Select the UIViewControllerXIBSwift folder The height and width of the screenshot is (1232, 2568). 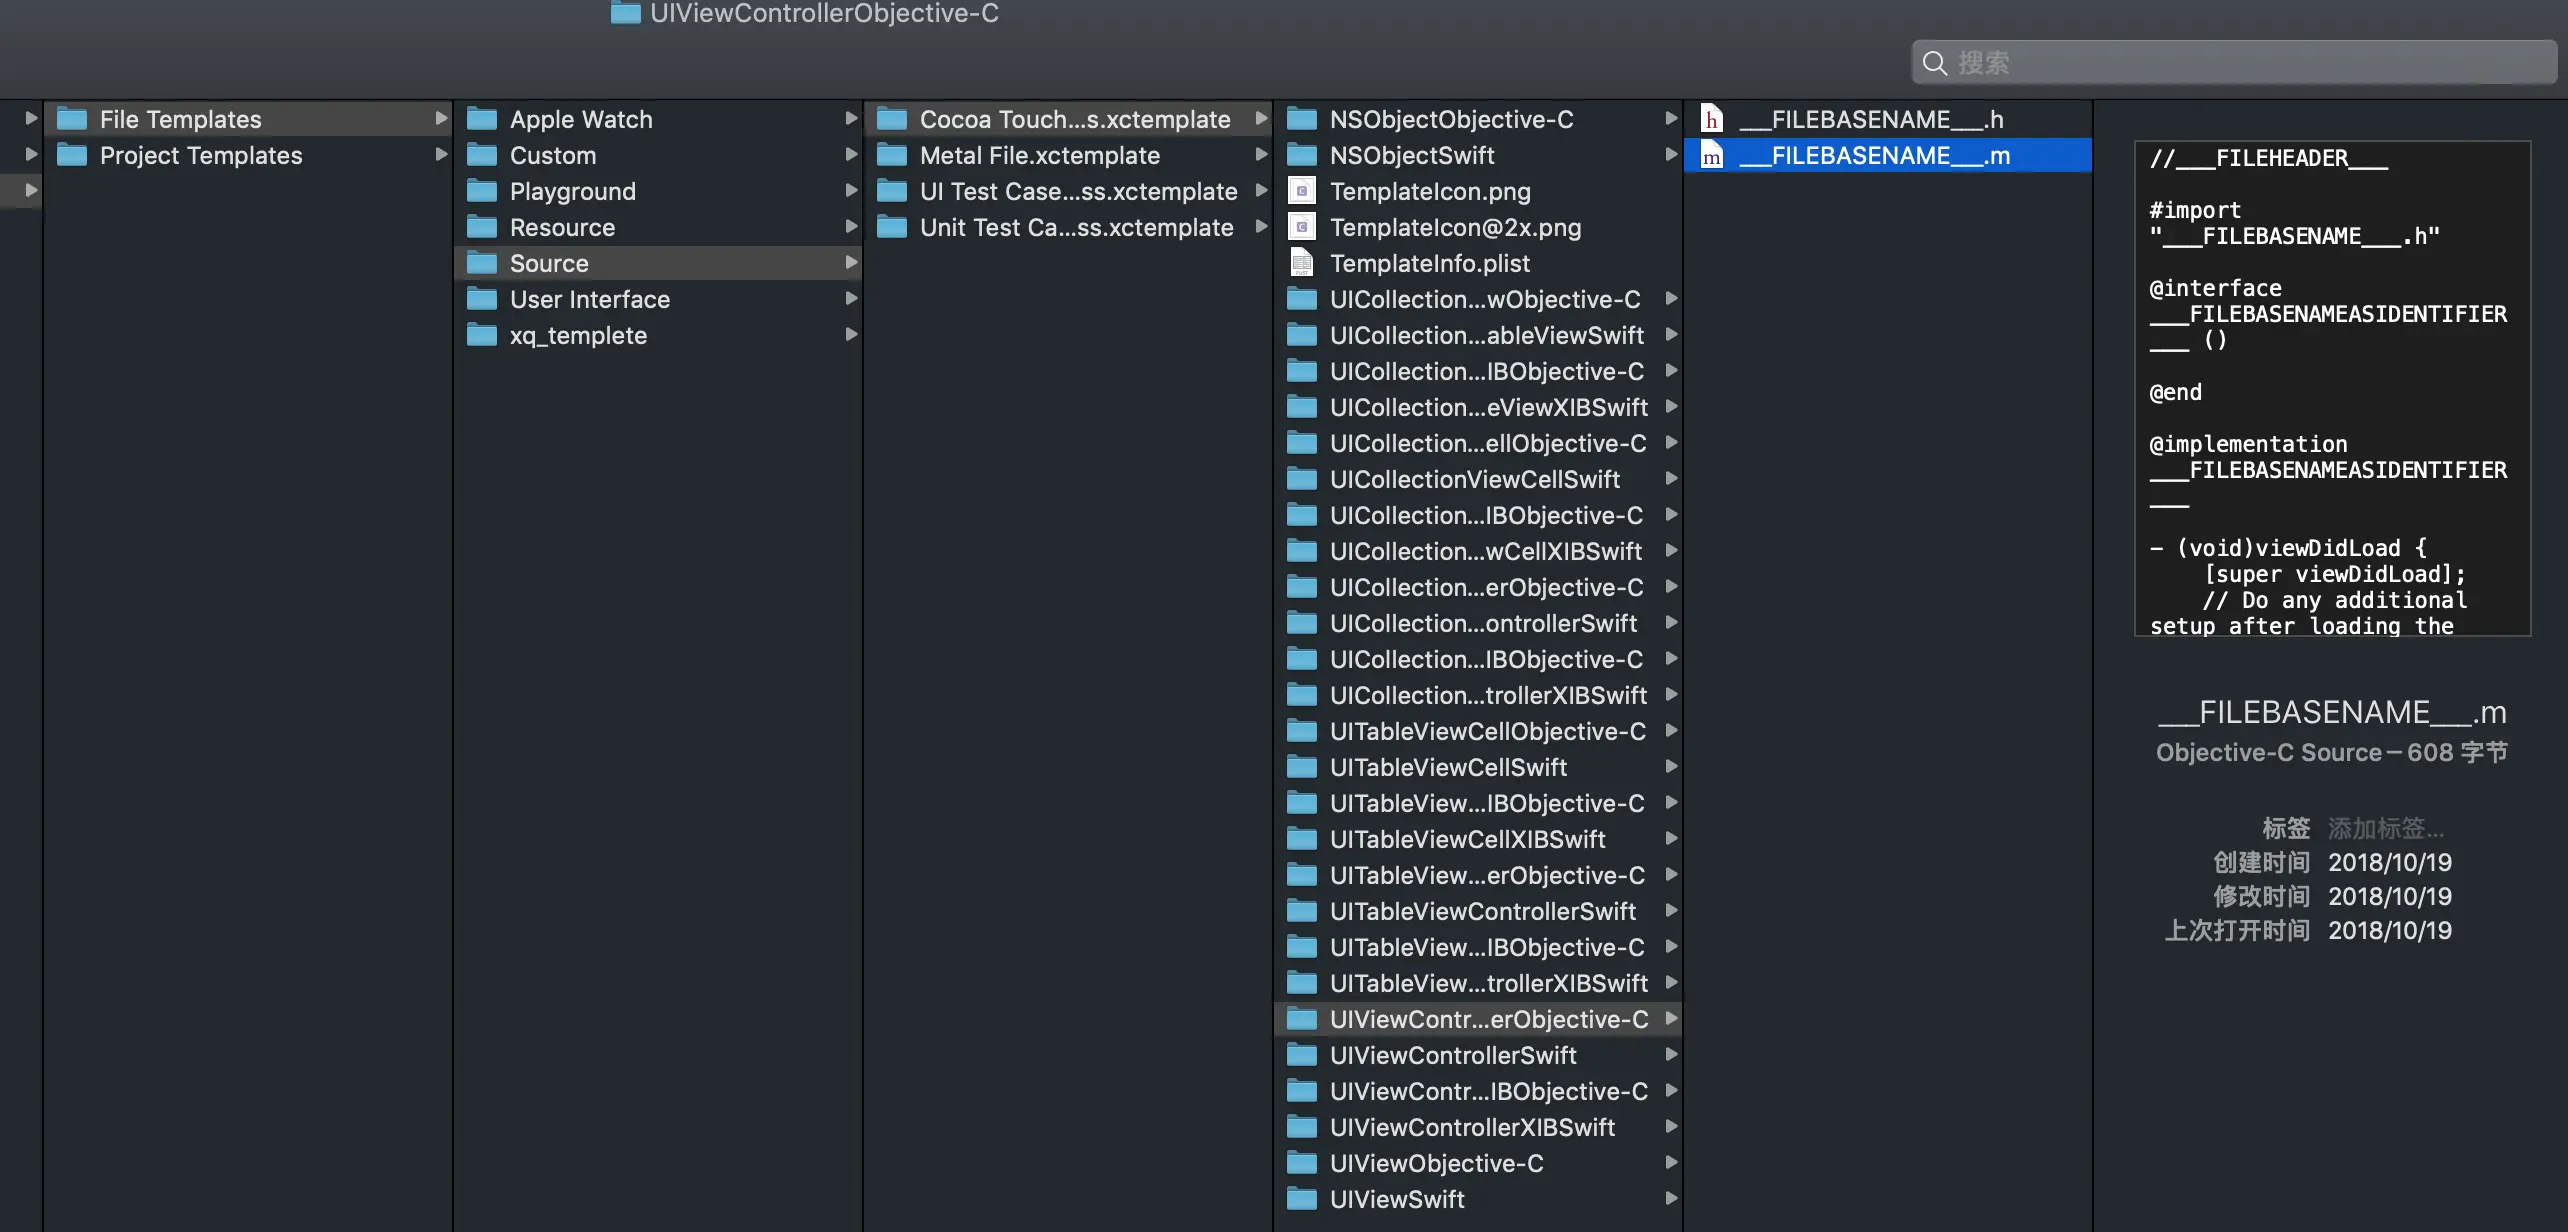[1478, 1127]
